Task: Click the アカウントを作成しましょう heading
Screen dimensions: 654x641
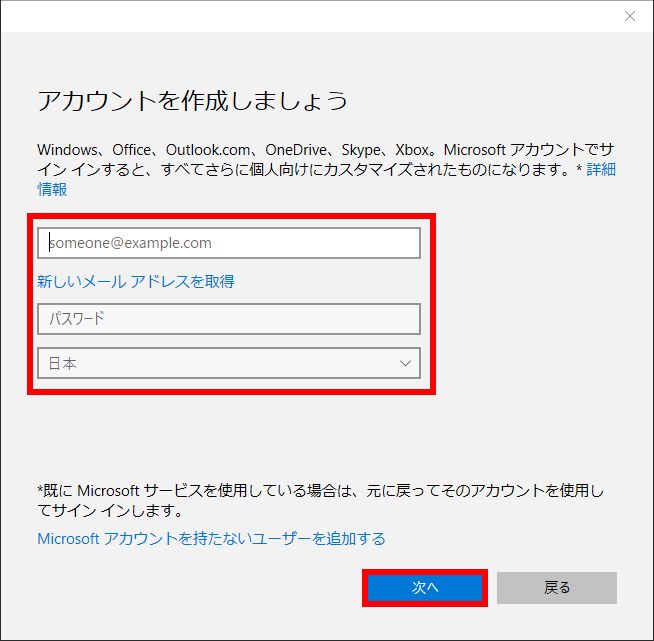Action: coord(192,101)
